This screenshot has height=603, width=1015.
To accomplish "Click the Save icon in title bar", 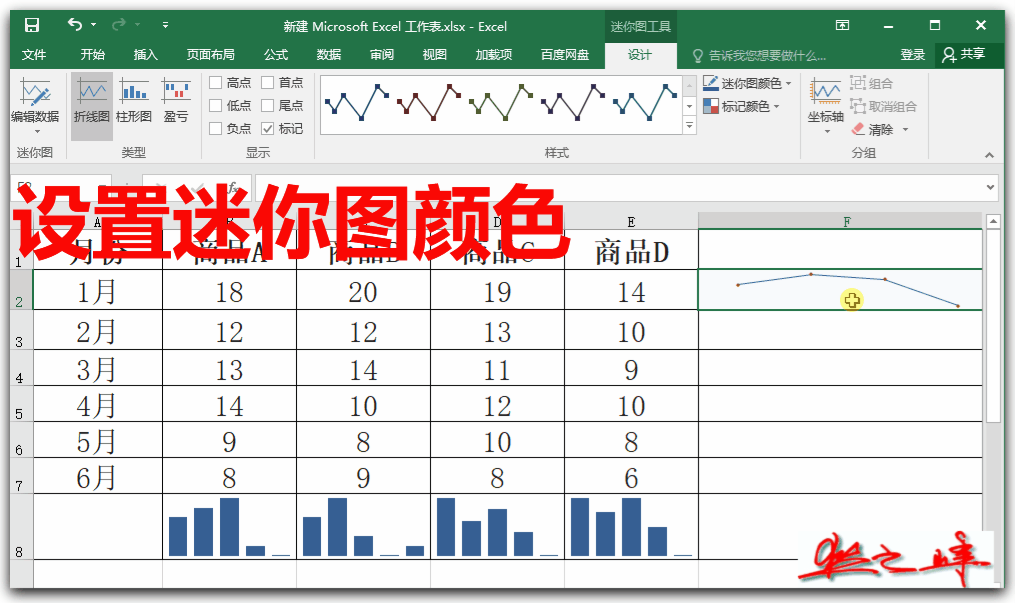I will [32, 25].
